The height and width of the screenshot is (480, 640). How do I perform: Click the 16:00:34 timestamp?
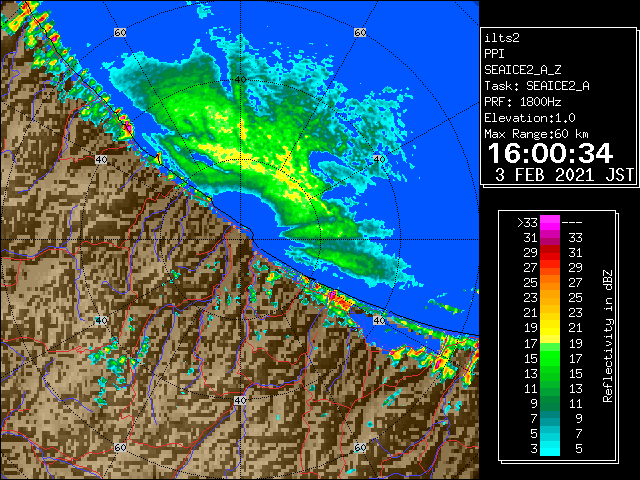click(550, 153)
